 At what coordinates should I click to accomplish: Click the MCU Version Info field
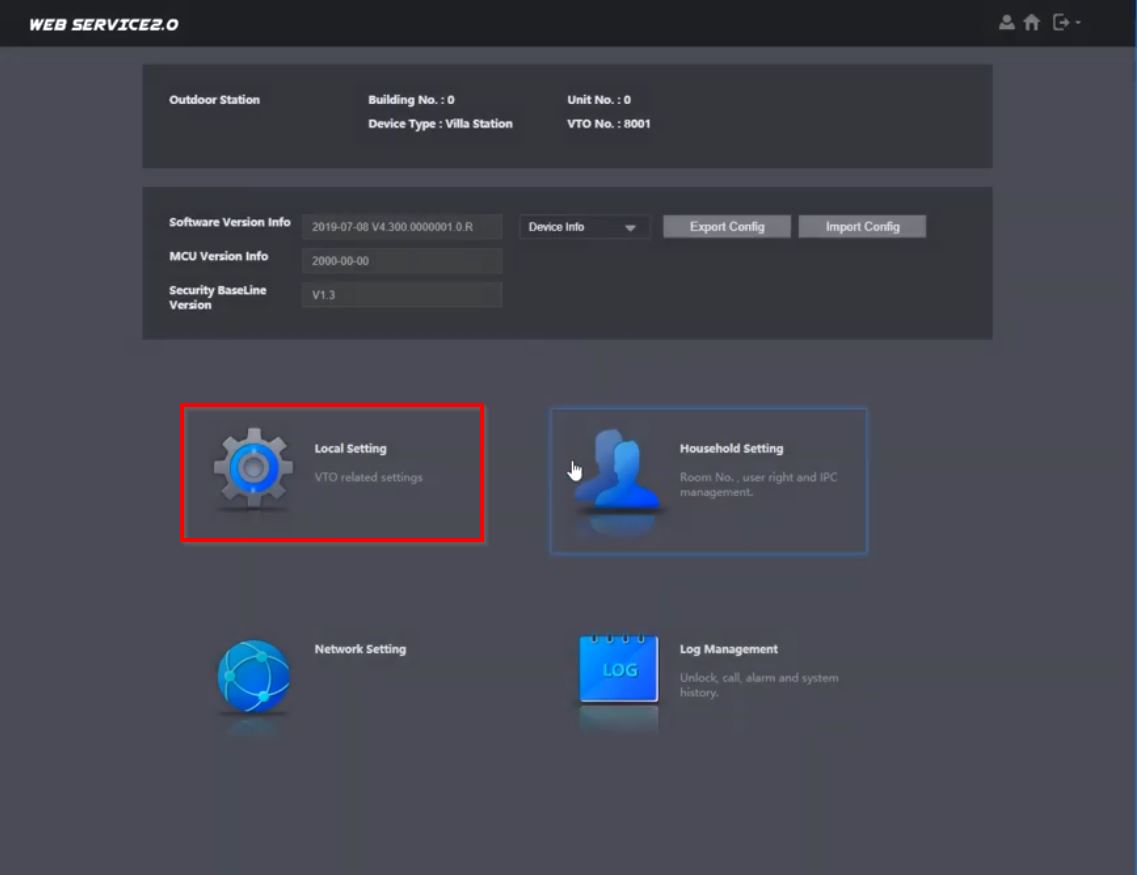402,261
